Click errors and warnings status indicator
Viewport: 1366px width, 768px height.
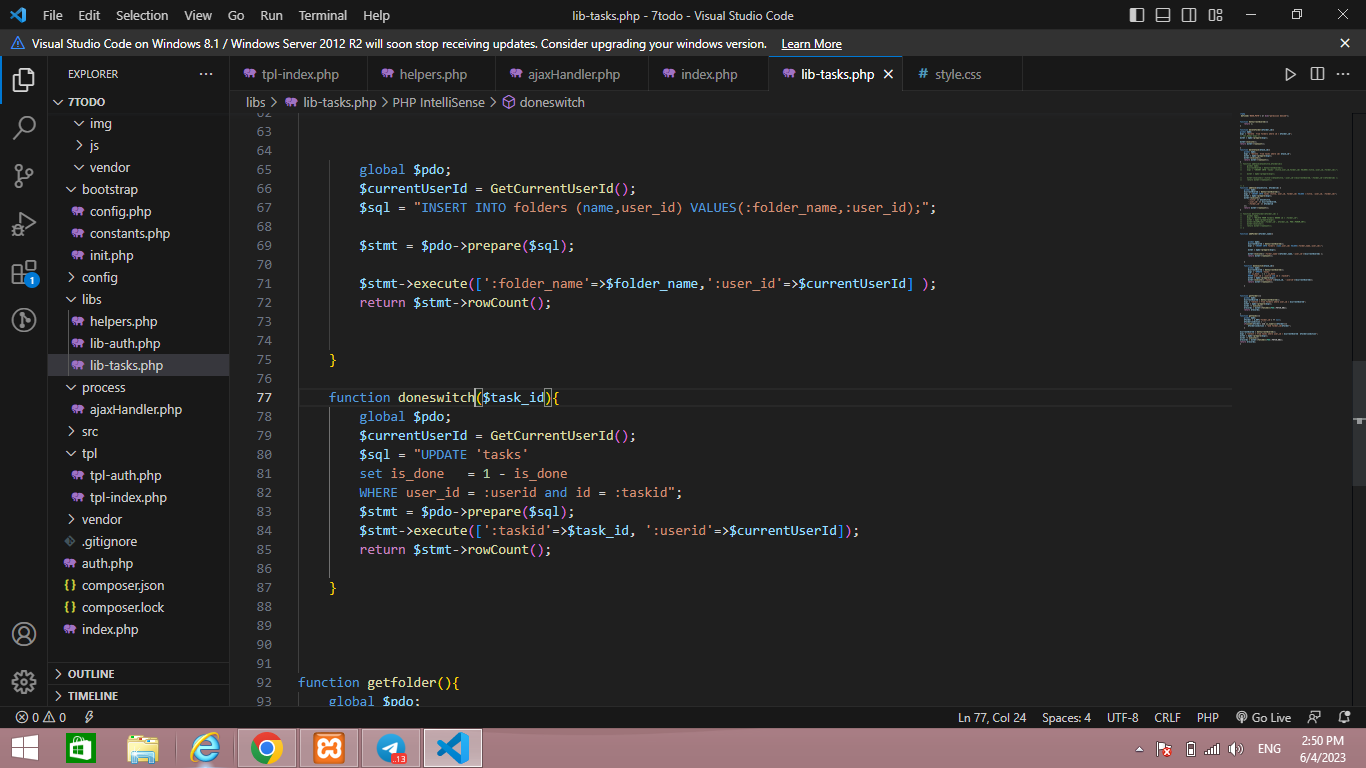pos(41,717)
